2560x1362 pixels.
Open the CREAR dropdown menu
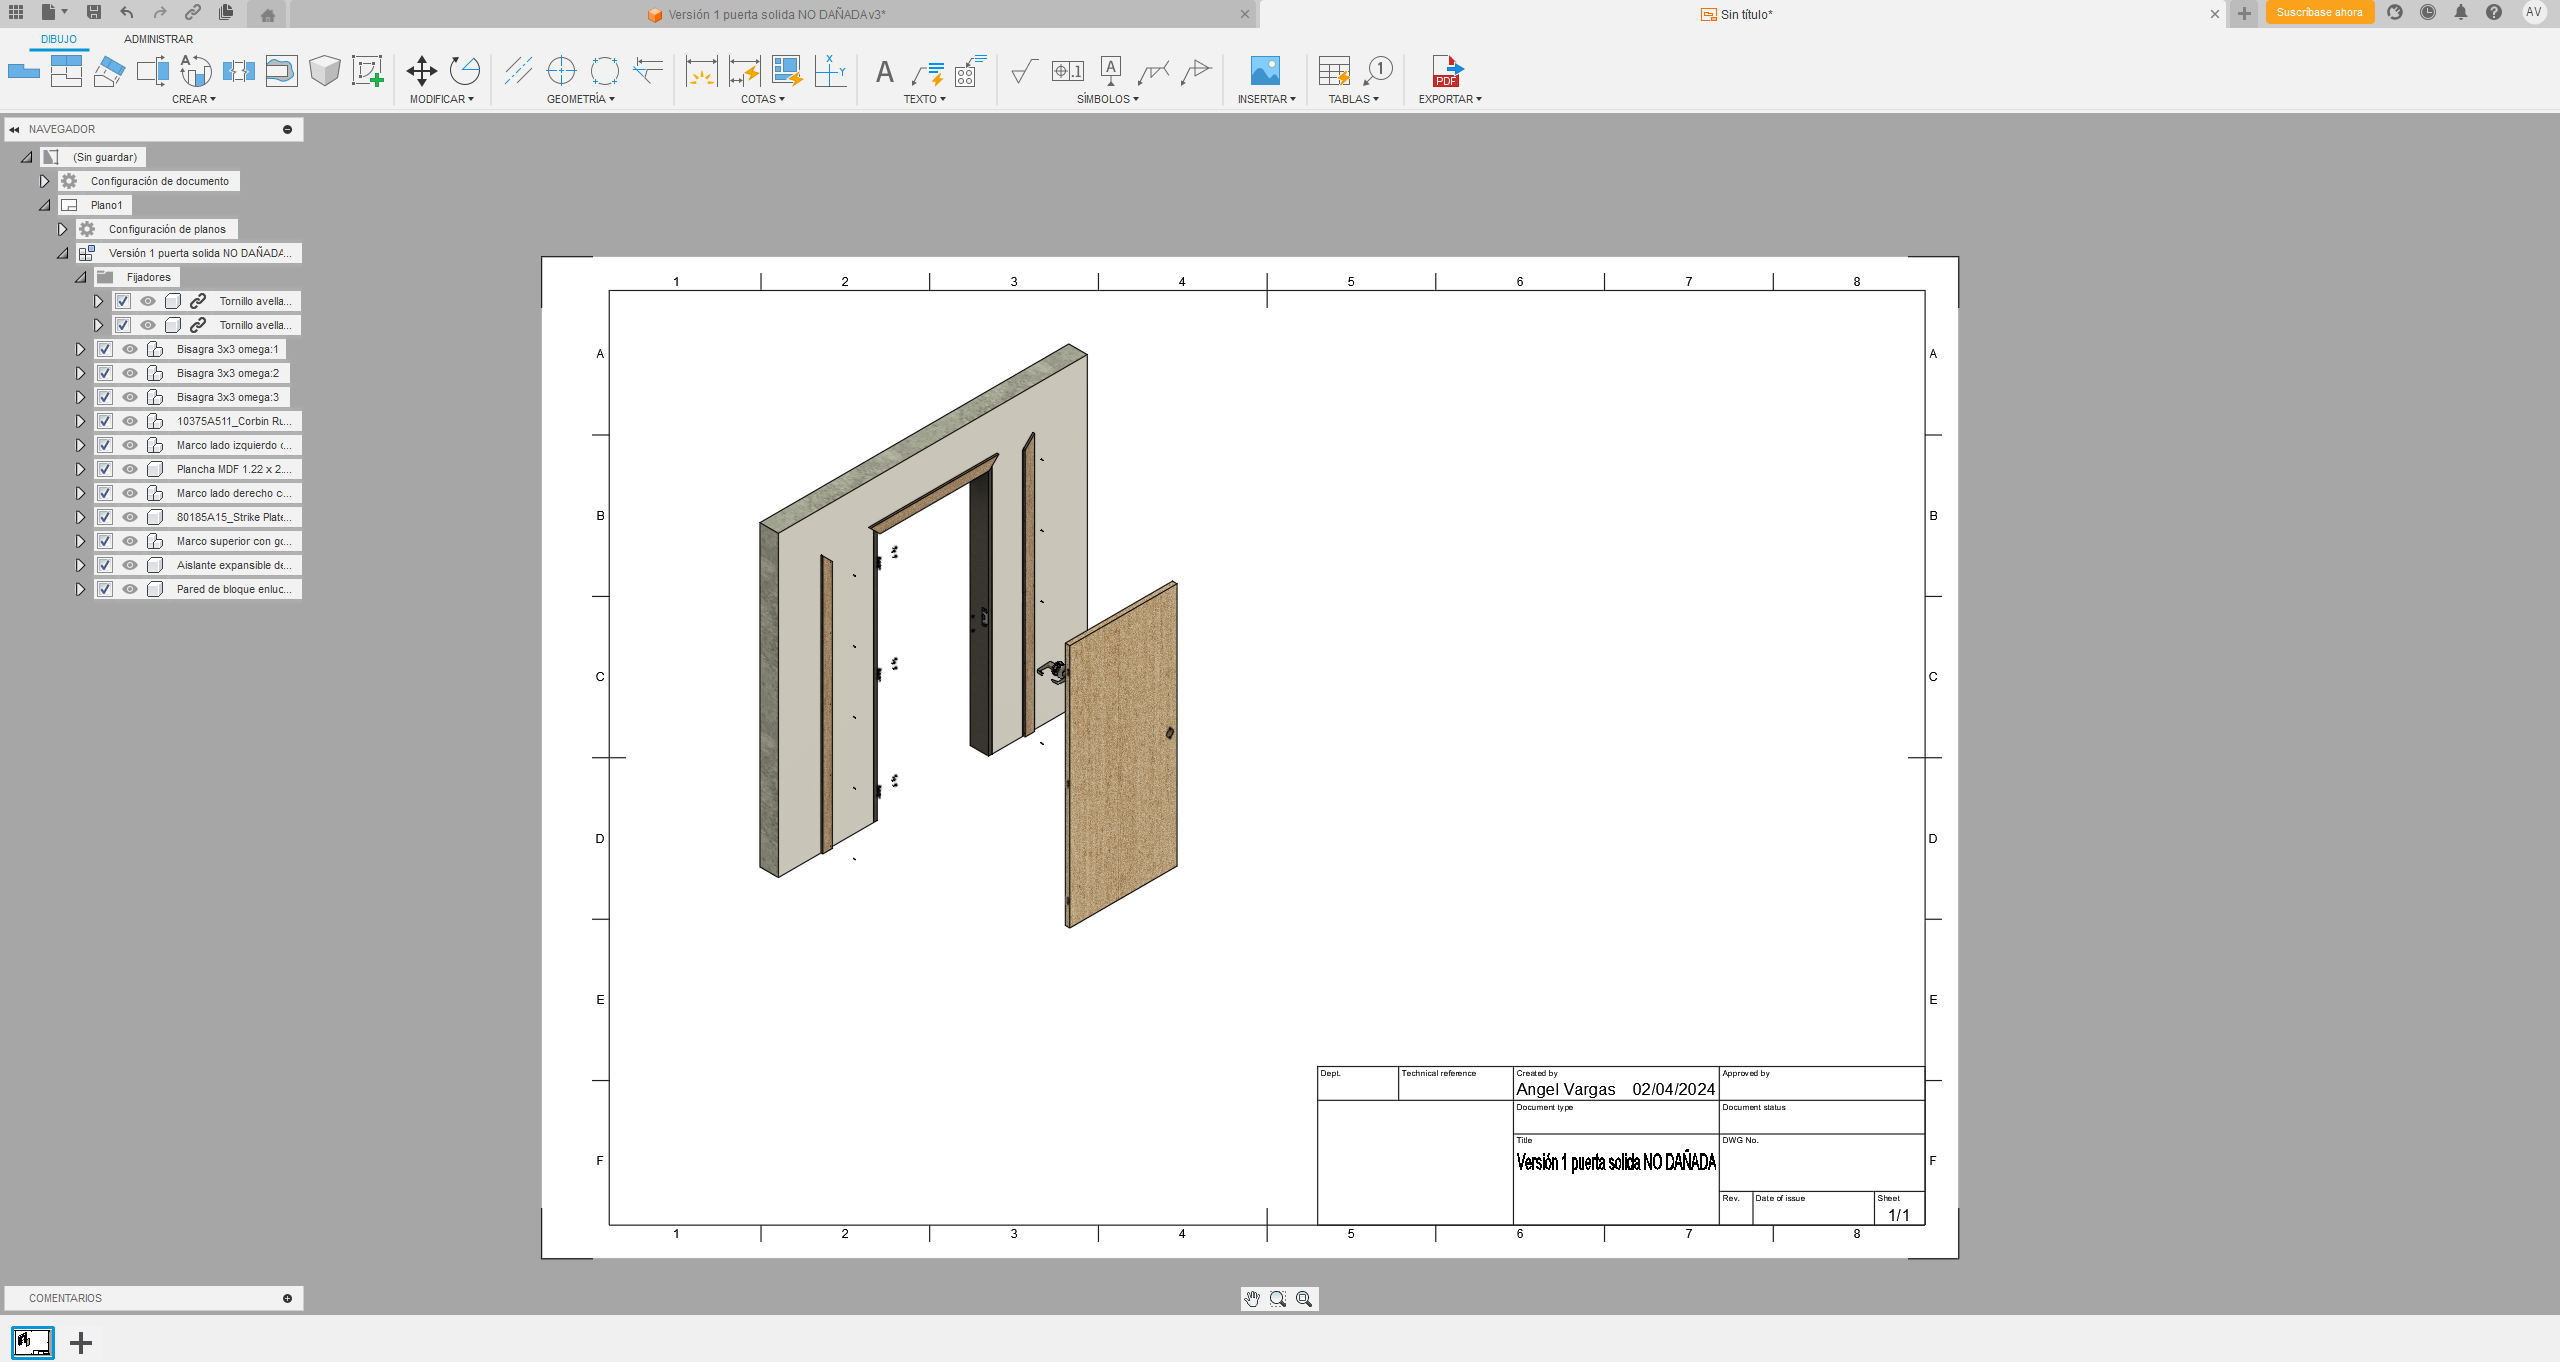[x=193, y=99]
